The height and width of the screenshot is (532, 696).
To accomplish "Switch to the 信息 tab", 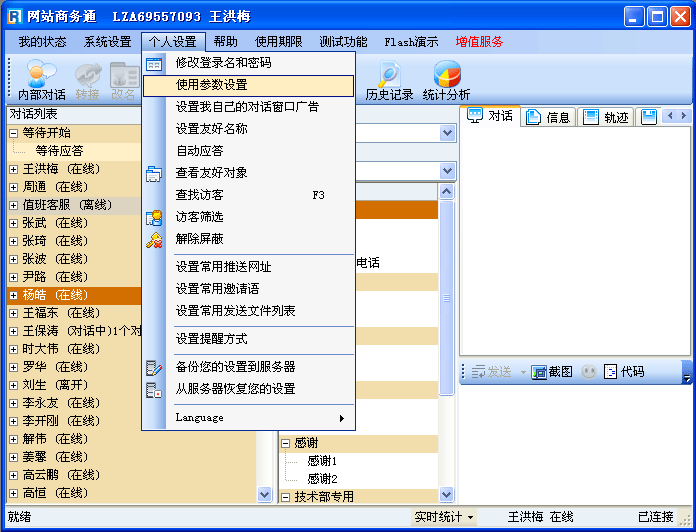I will (548, 117).
